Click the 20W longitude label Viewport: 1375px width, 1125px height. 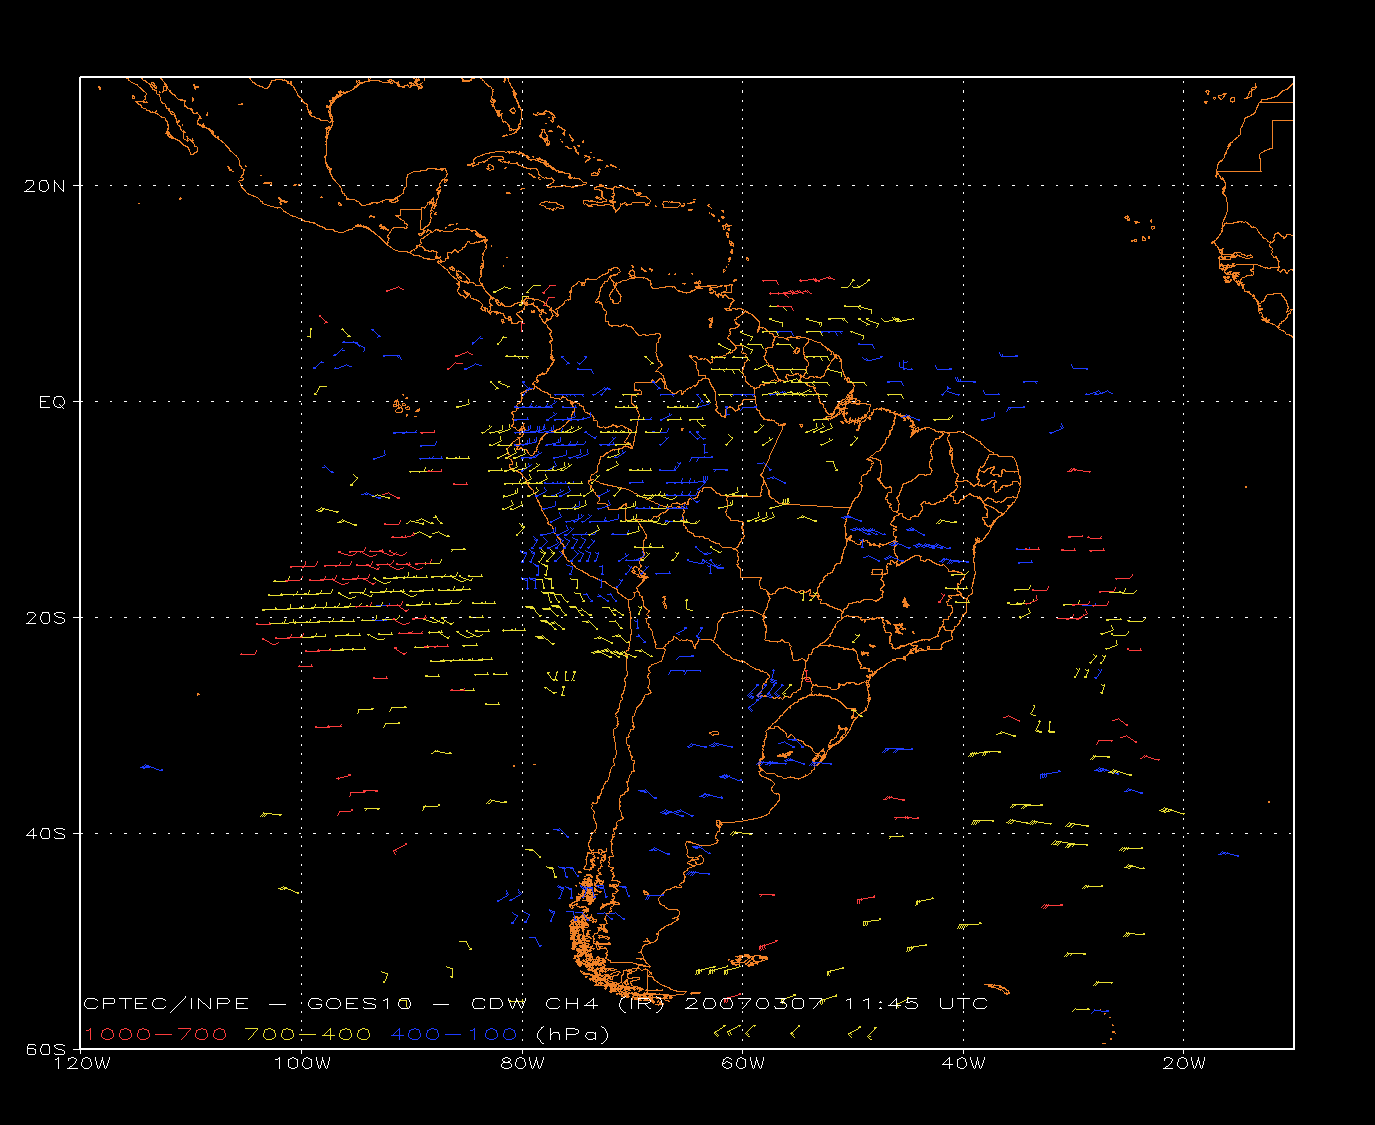(1184, 1064)
